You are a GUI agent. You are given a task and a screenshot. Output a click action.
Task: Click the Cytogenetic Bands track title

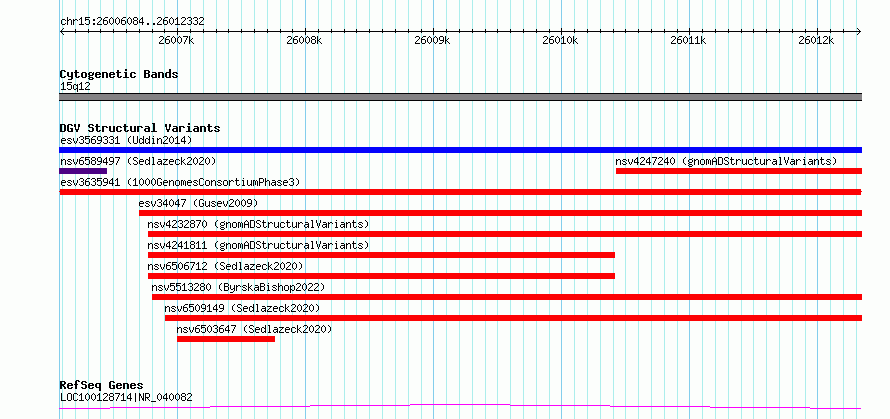pyautogui.click(x=119, y=74)
